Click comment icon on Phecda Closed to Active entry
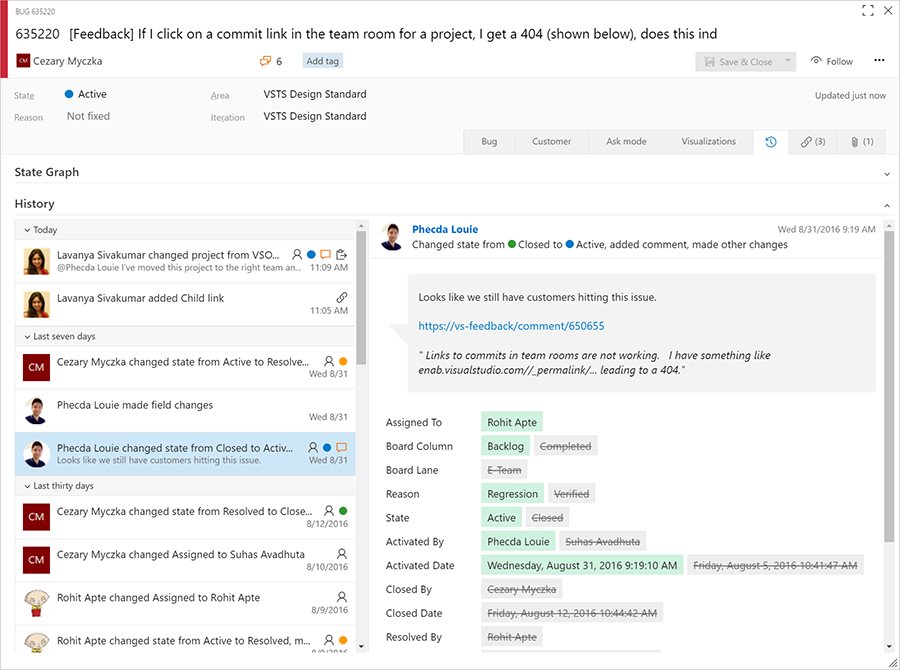 pyautogui.click(x=342, y=447)
